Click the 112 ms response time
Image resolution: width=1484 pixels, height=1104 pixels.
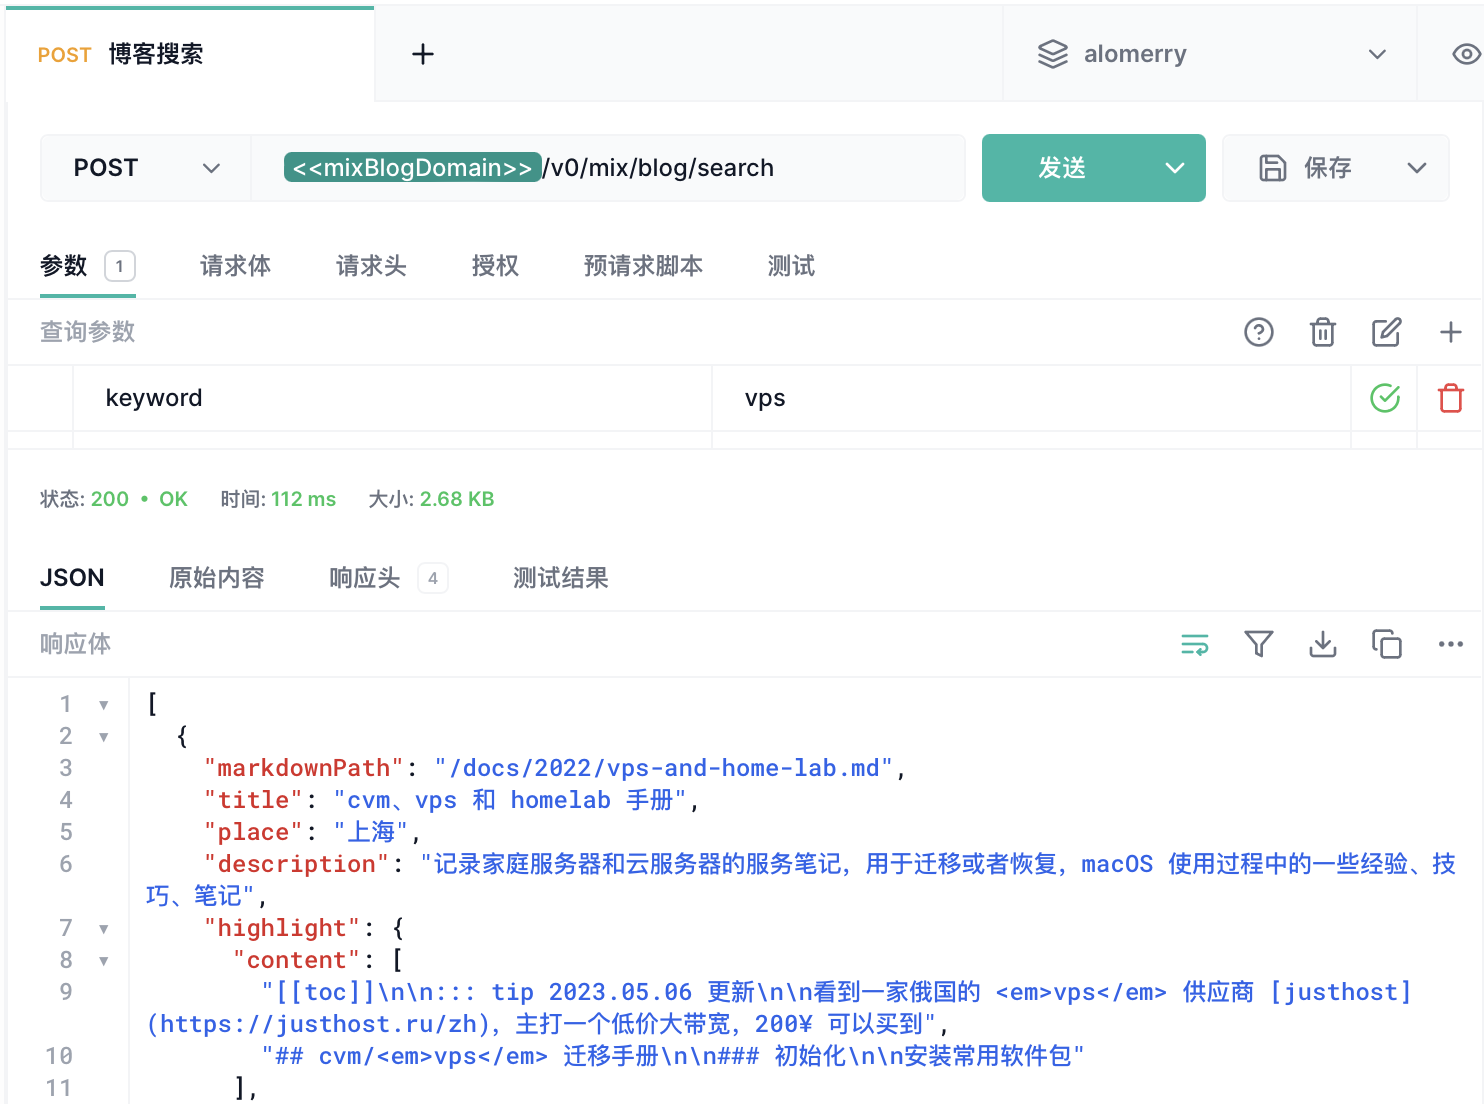[304, 499]
